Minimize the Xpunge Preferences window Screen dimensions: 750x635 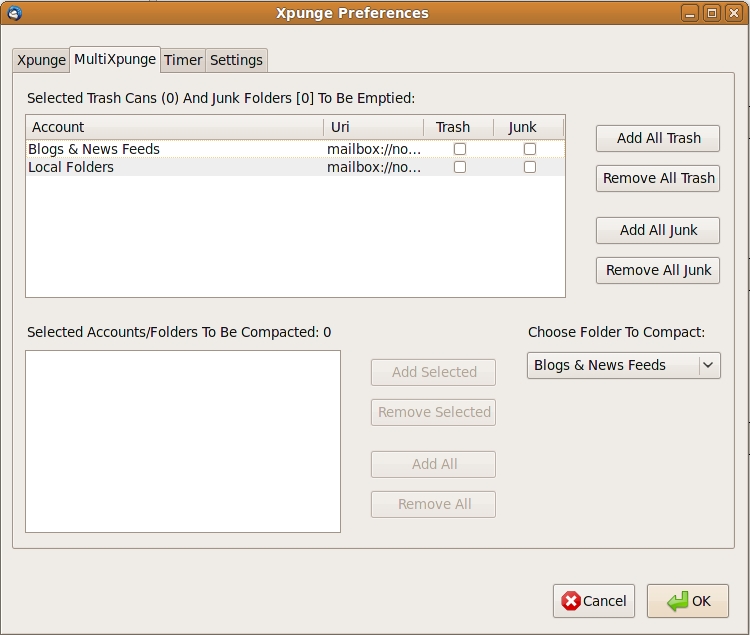[x=691, y=13]
